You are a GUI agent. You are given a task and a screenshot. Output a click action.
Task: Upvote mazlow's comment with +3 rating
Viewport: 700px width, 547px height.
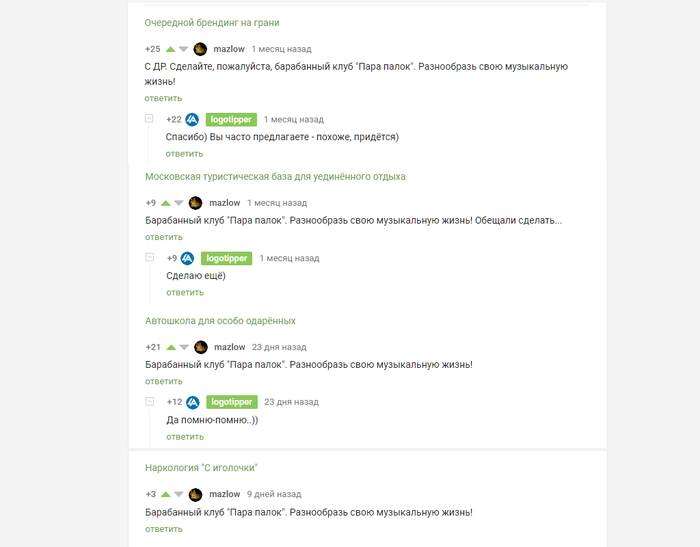(x=166, y=494)
